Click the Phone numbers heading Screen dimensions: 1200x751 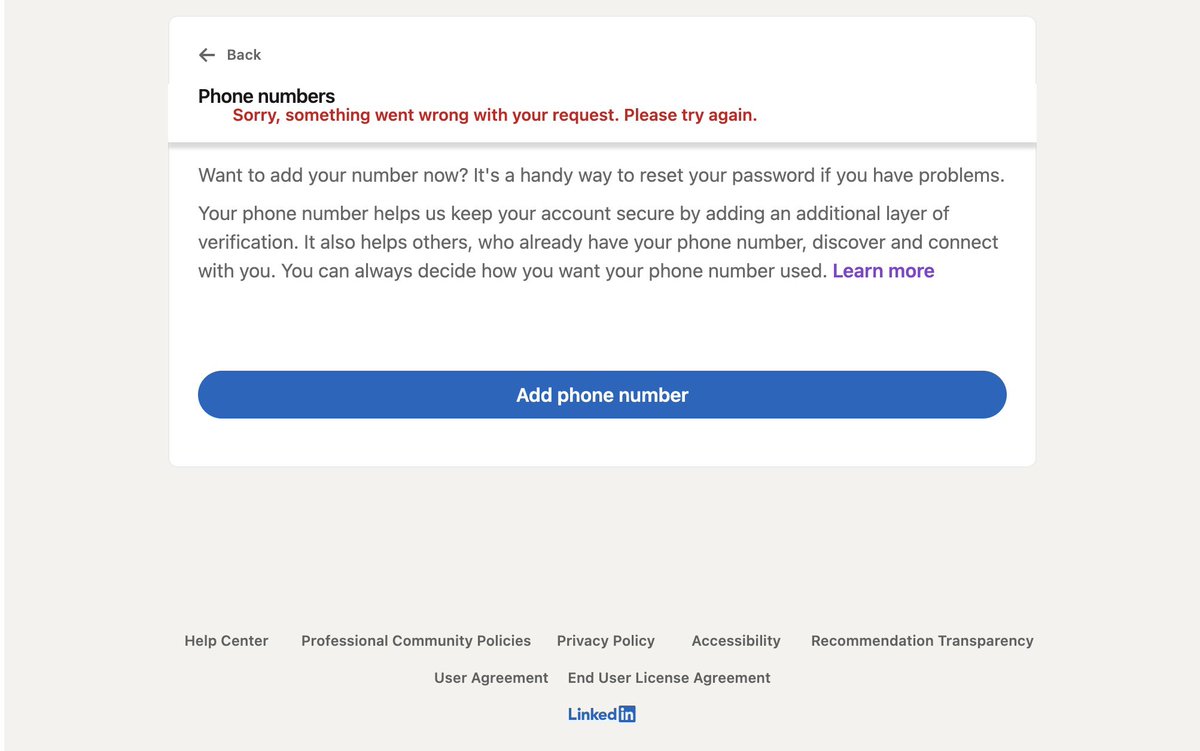[x=267, y=96]
